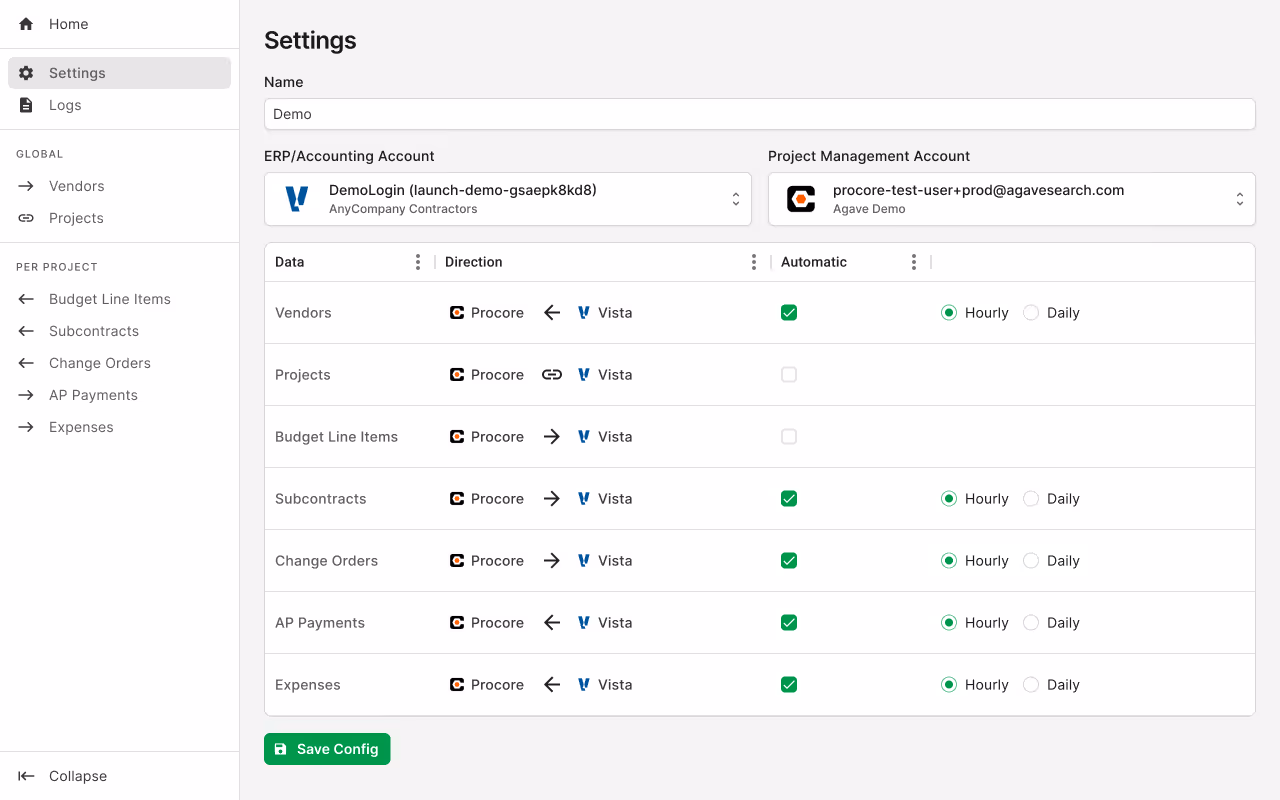Click the right arrow icon beside sidebar AP Payments
Image resolution: width=1280 pixels, height=800 pixels.
(26, 395)
